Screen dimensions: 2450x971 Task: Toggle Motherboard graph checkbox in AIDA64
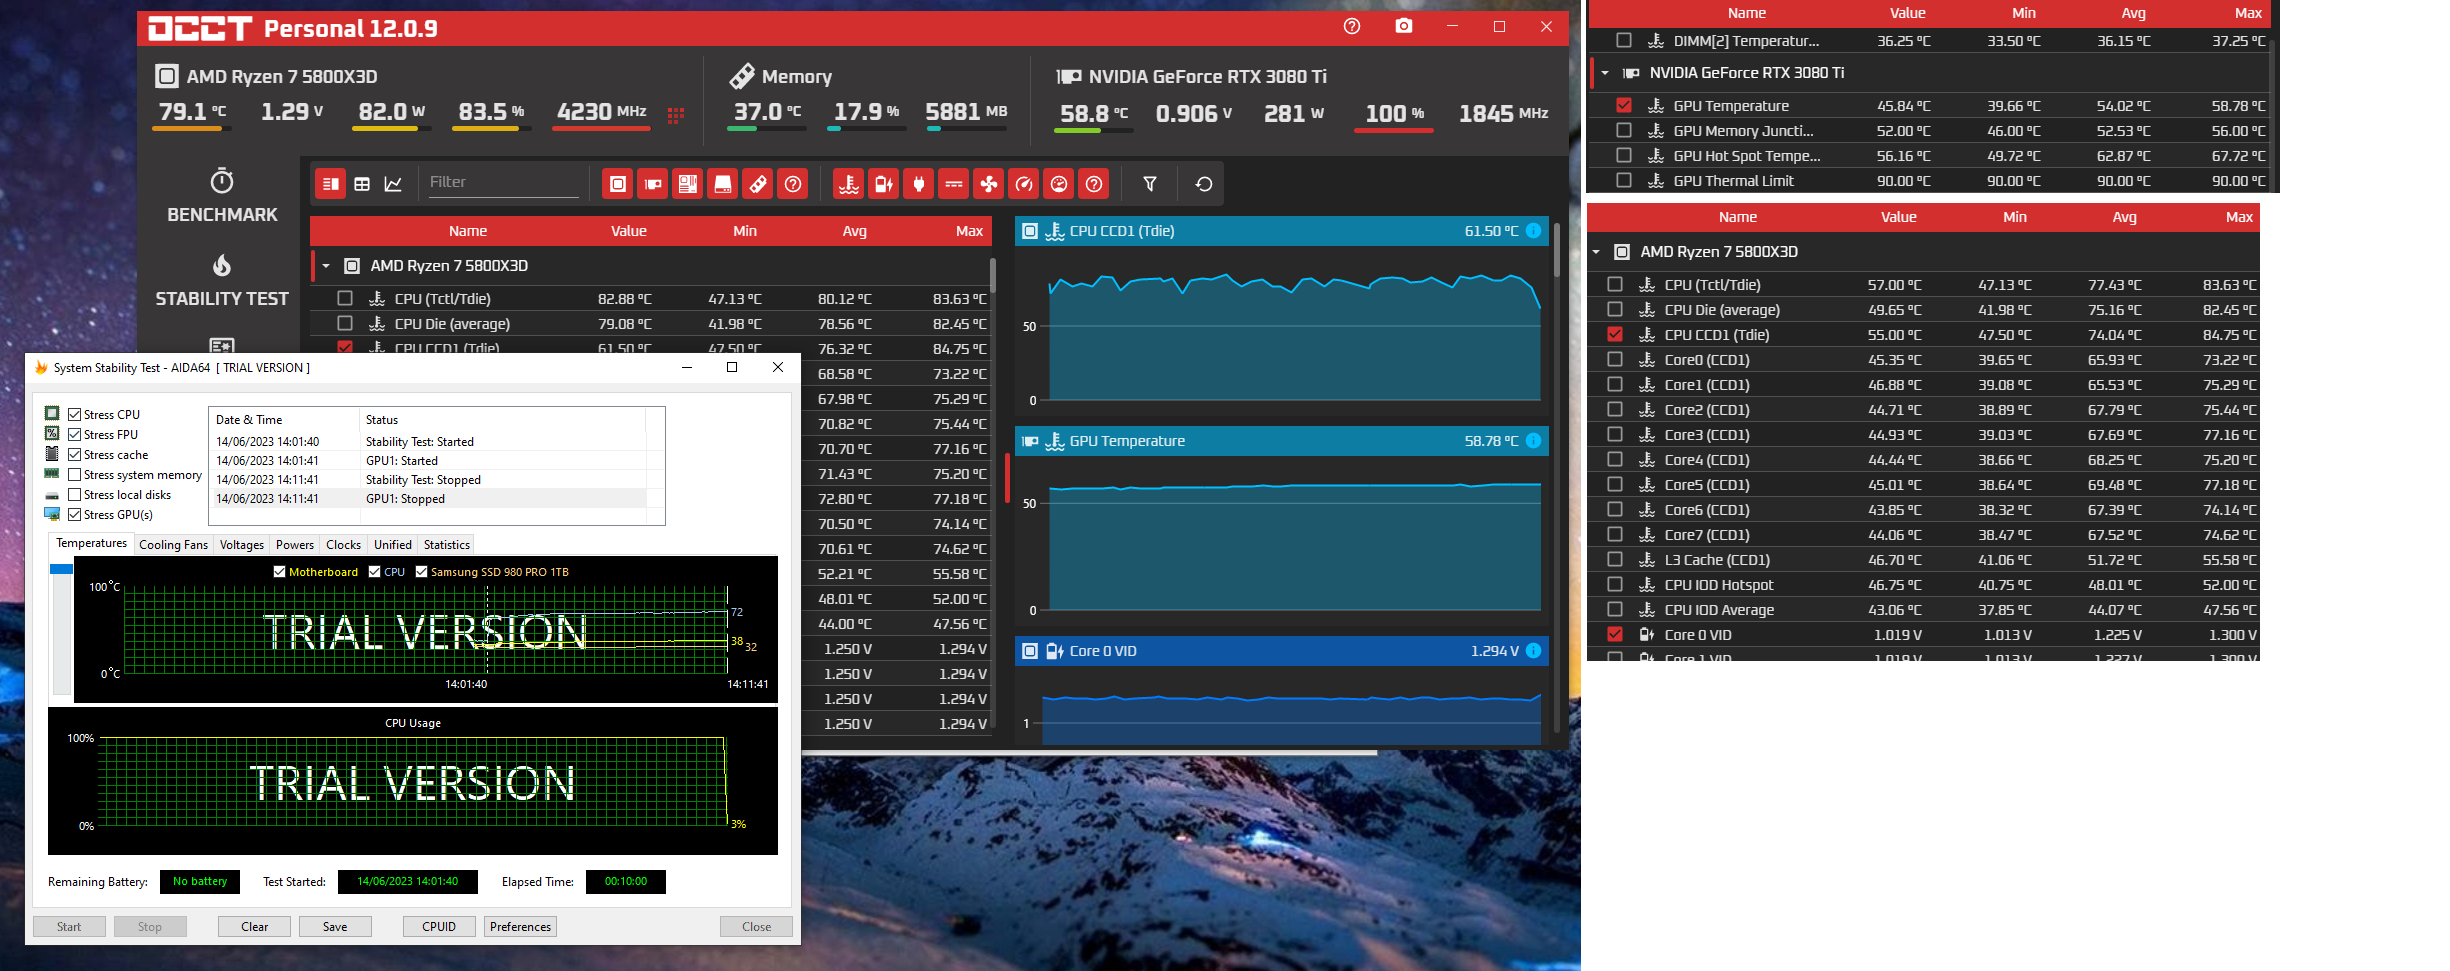(x=279, y=572)
